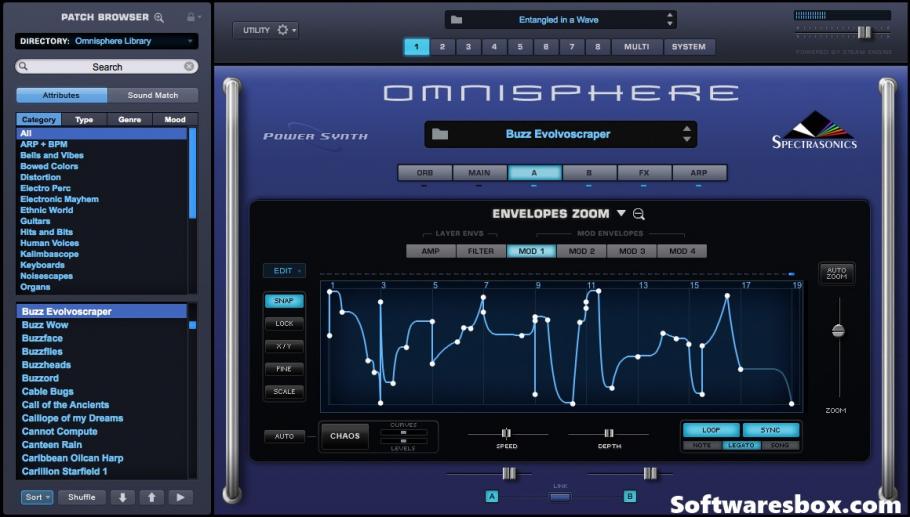Click the envelope SPEED slider handle
The width and height of the screenshot is (910, 517).
506,433
